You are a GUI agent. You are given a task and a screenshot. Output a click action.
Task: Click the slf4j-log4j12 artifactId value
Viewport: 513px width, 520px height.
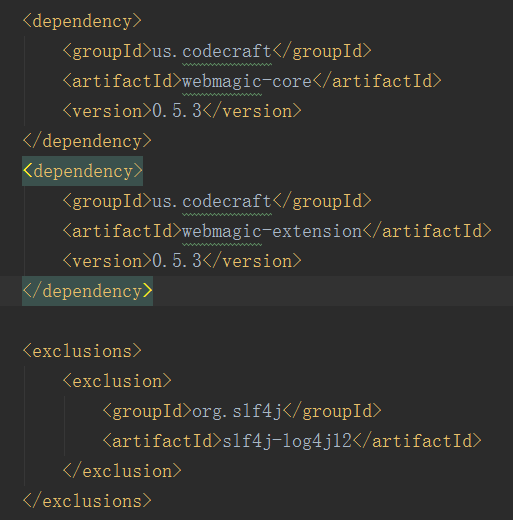(x=287, y=441)
